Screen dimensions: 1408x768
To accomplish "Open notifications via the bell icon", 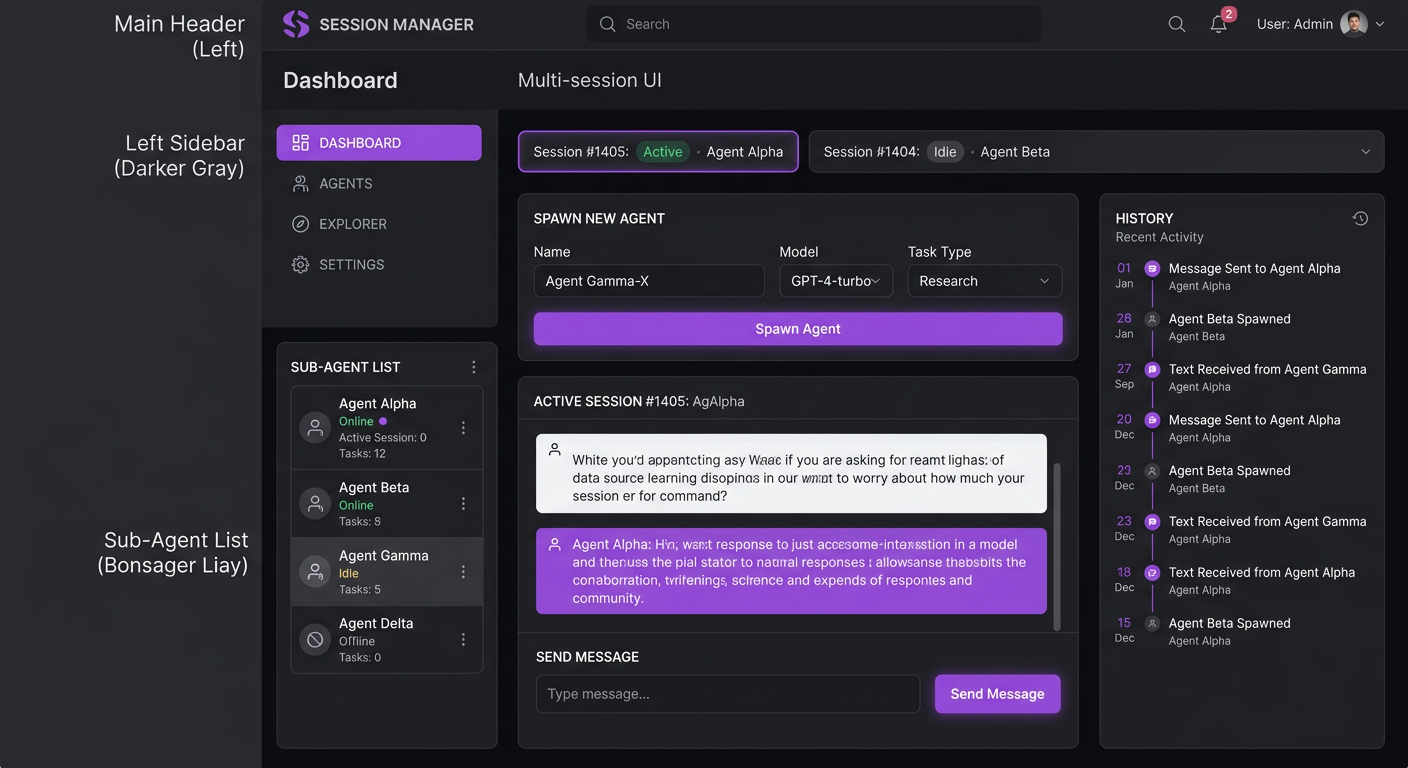I will click(x=1219, y=24).
